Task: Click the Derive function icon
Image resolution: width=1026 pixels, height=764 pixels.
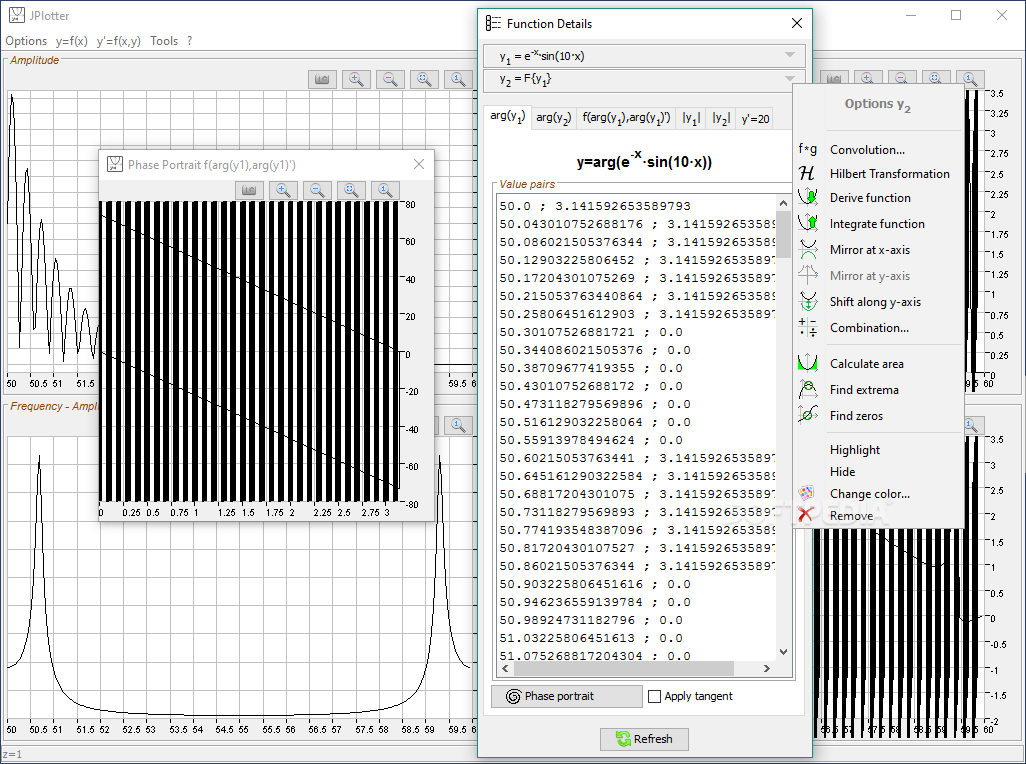Action: pyautogui.click(x=807, y=197)
